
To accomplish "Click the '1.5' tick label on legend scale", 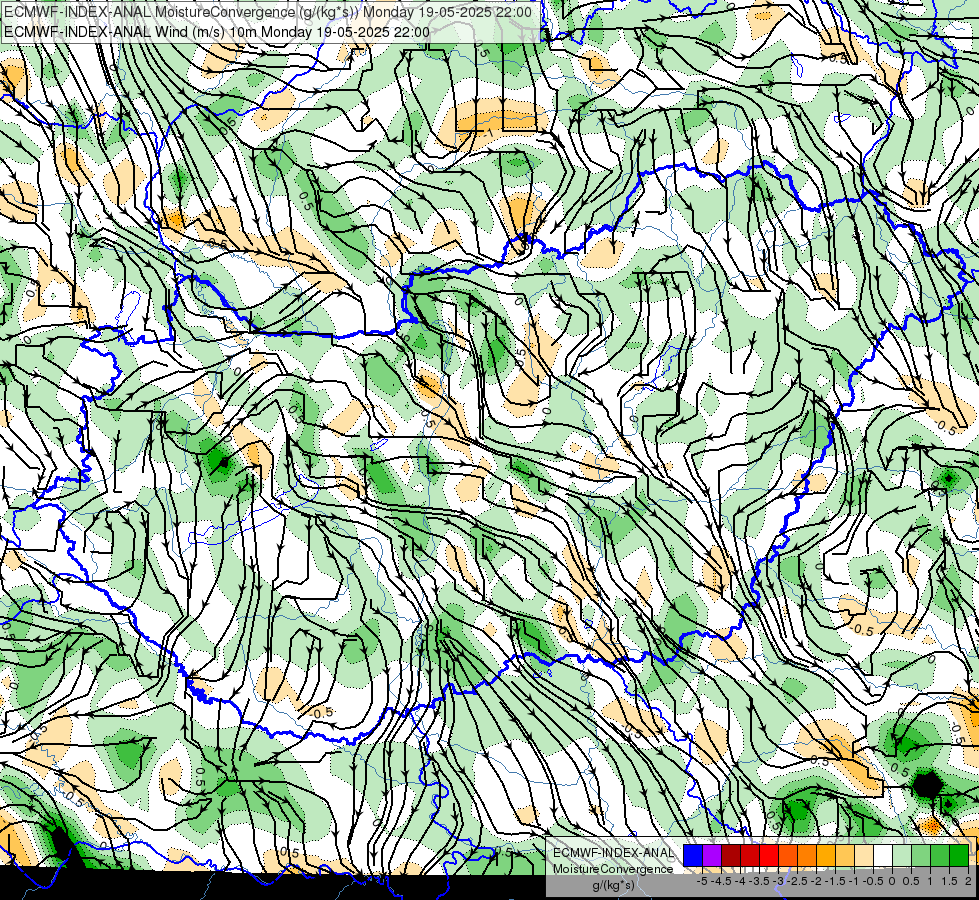I will [949, 881].
